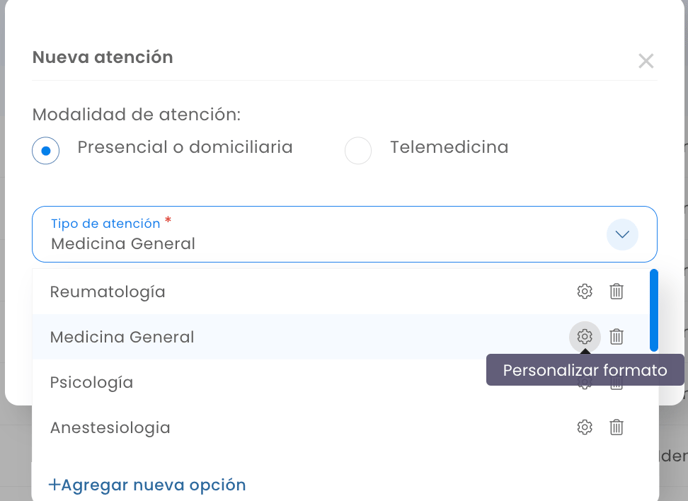Choose Reumatología from the list
Viewport: 688px width, 501px height.
(x=108, y=292)
